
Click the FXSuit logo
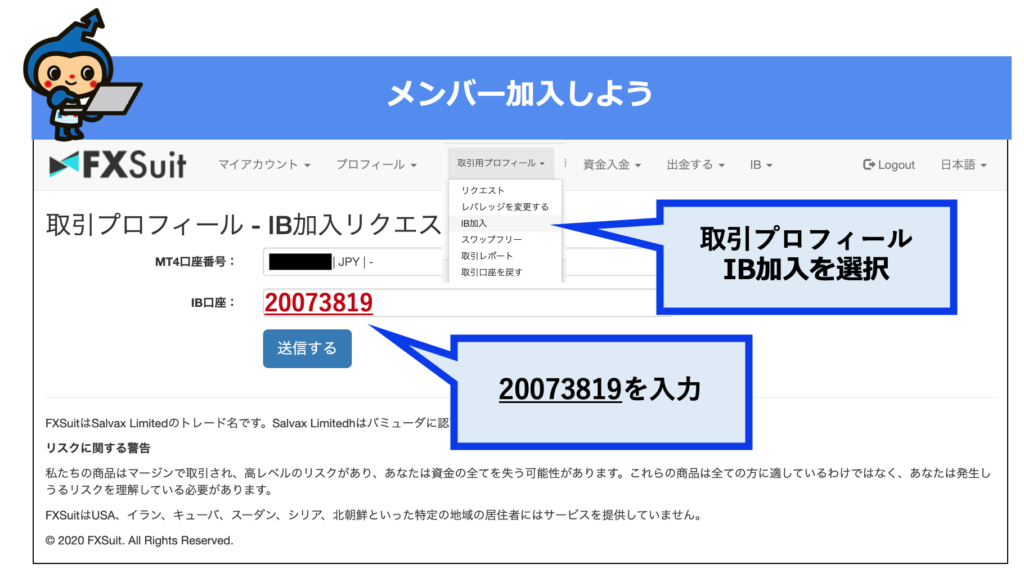tap(118, 165)
